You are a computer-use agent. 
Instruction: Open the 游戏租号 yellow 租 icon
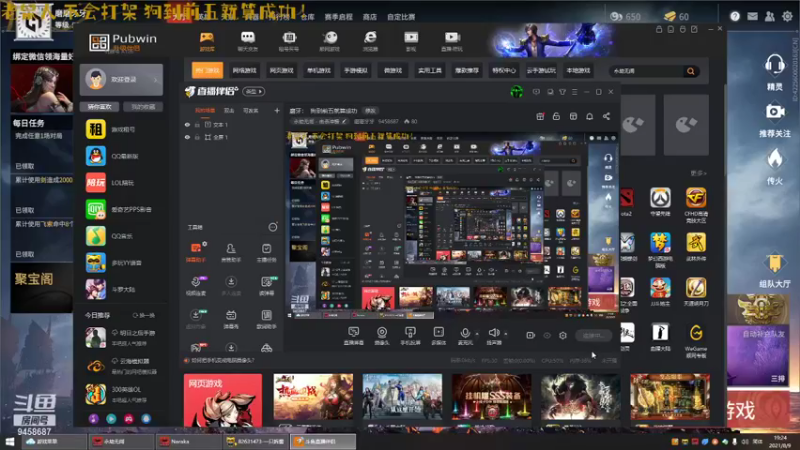tap(95, 130)
